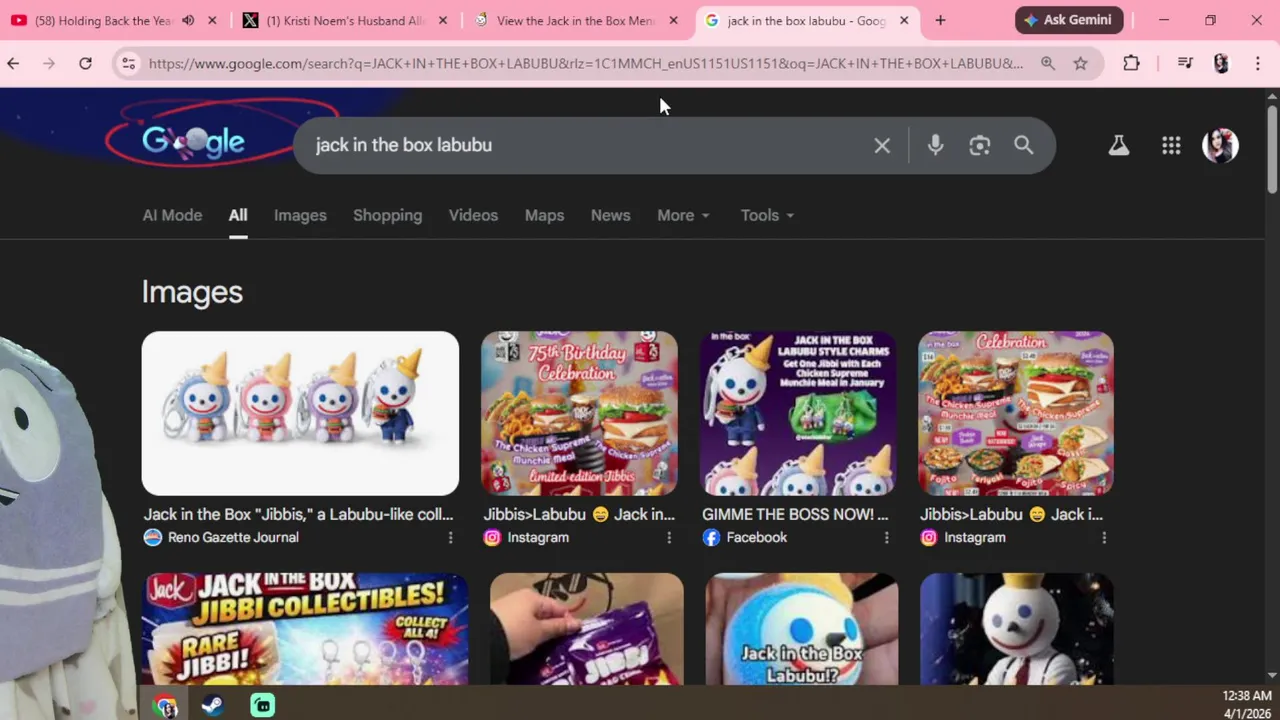Open the Google apps grid

coord(1171,145)
